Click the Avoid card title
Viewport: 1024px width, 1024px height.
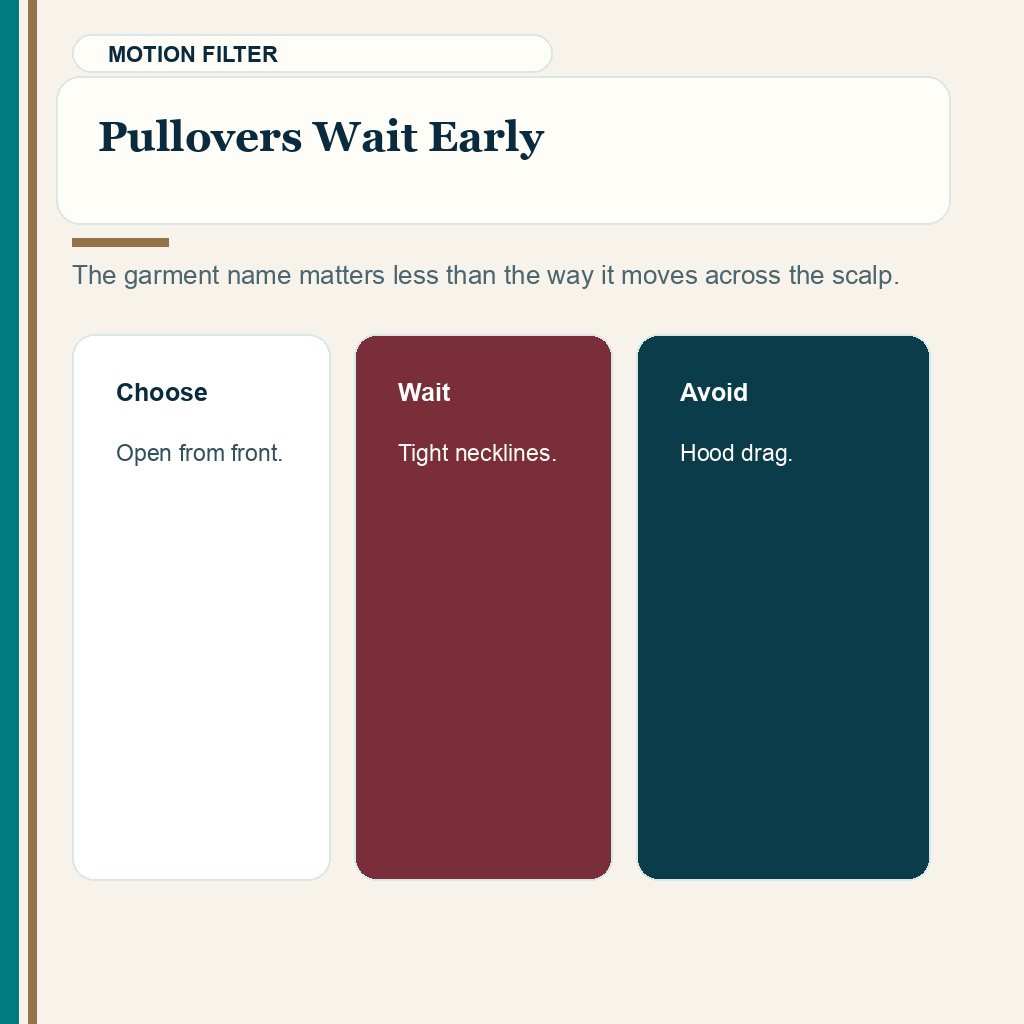[714, 392]
